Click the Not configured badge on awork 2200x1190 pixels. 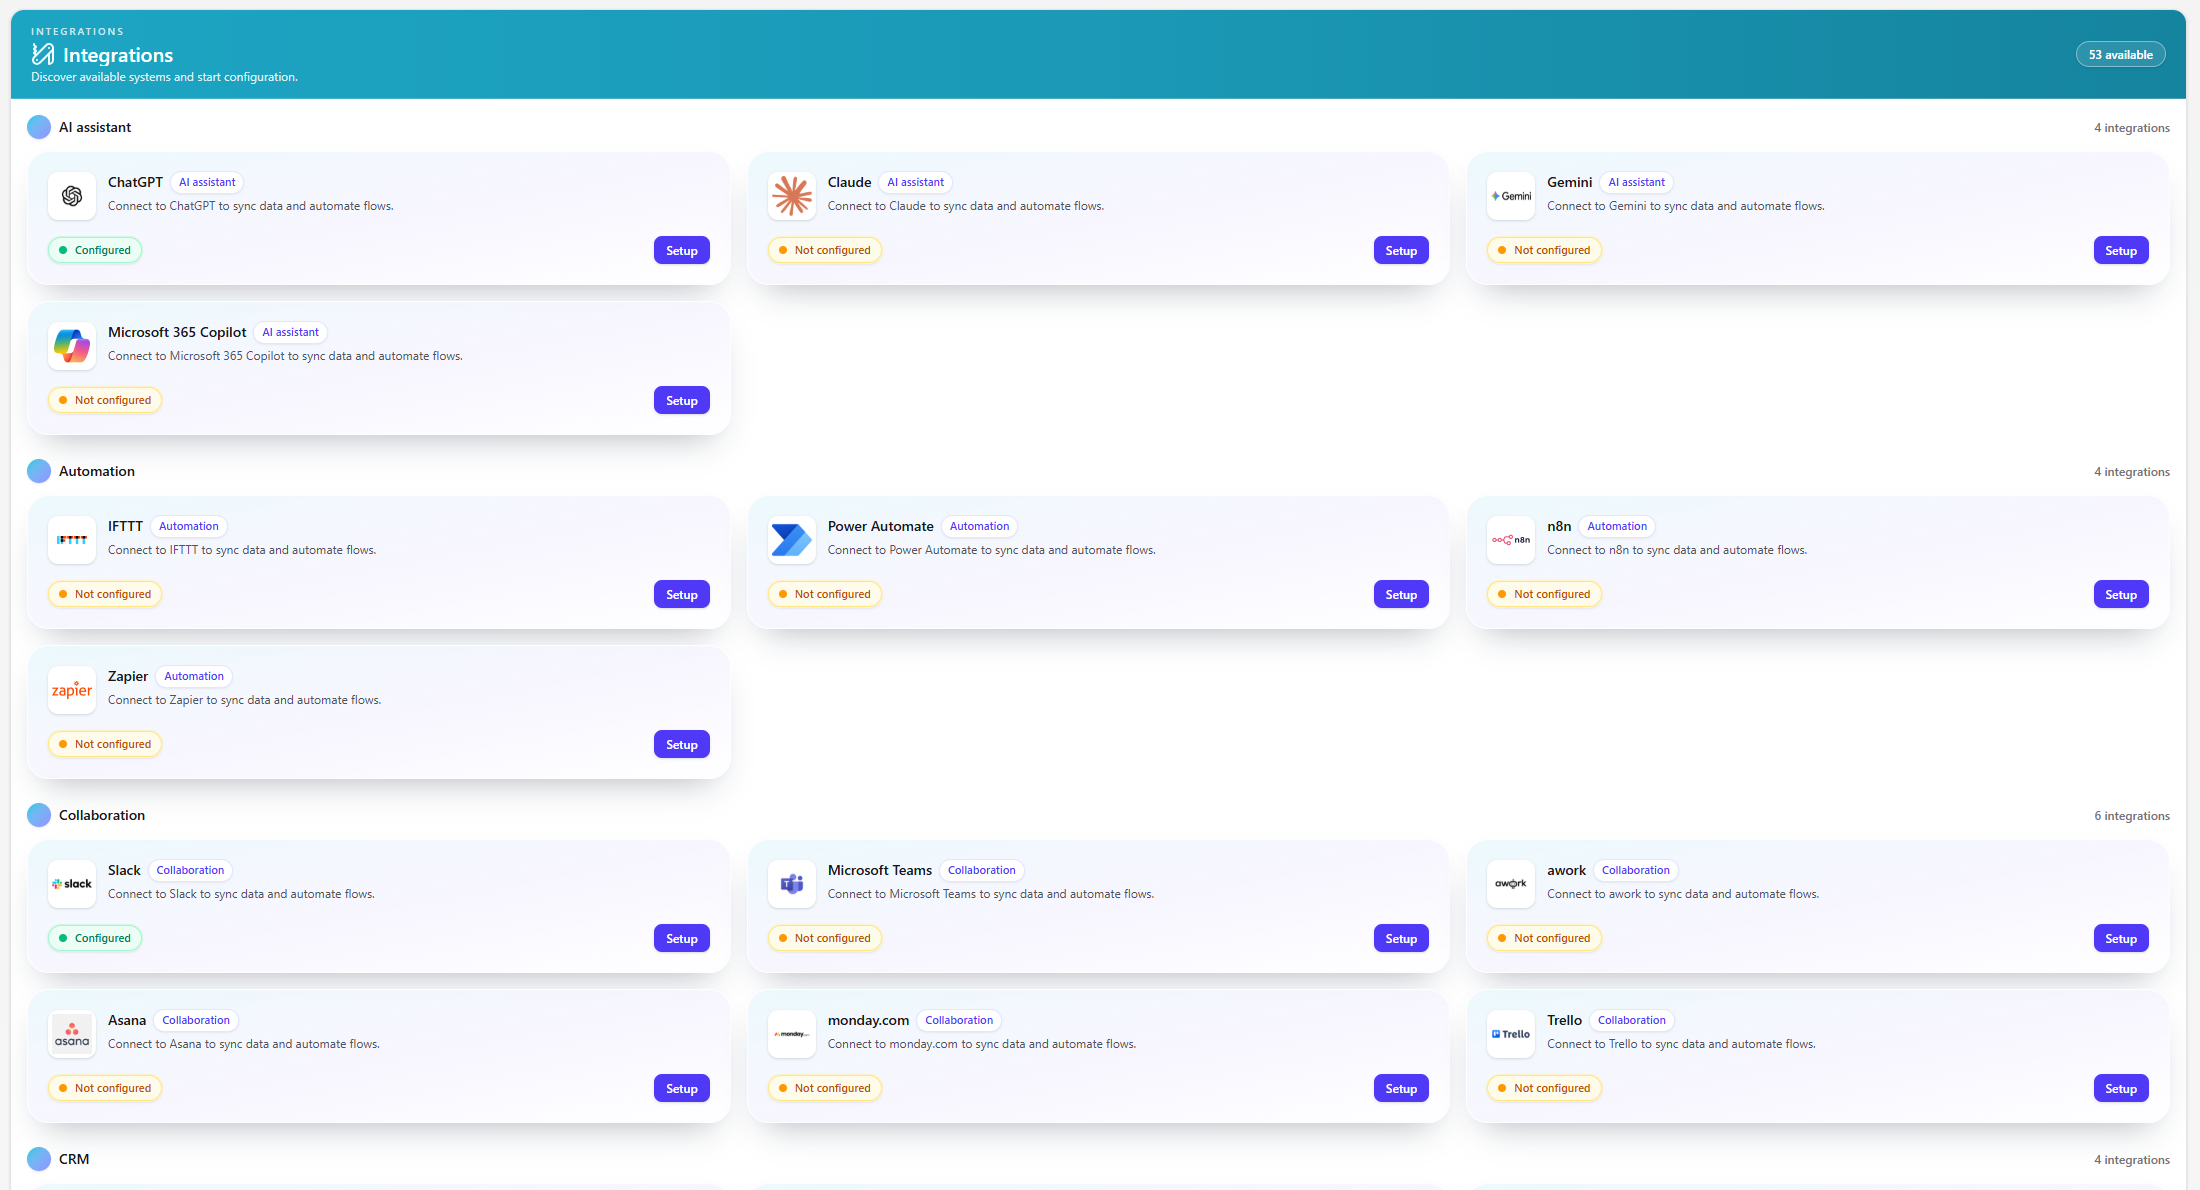[x=1544, y=938]
